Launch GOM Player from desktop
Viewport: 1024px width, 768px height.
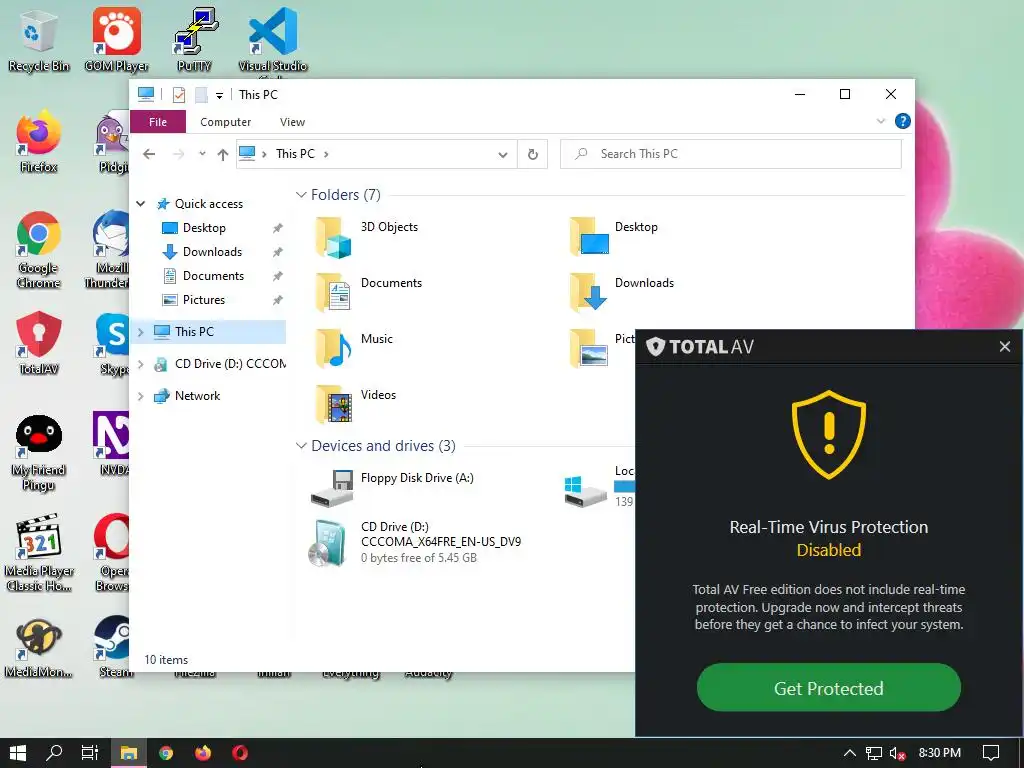(116, 39)
